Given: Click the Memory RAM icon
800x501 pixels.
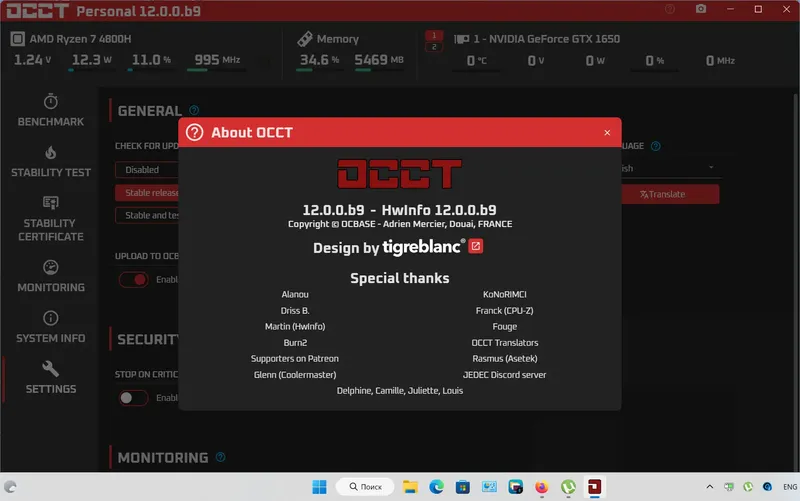Looking at the screenshot, I should click(305, 39).
